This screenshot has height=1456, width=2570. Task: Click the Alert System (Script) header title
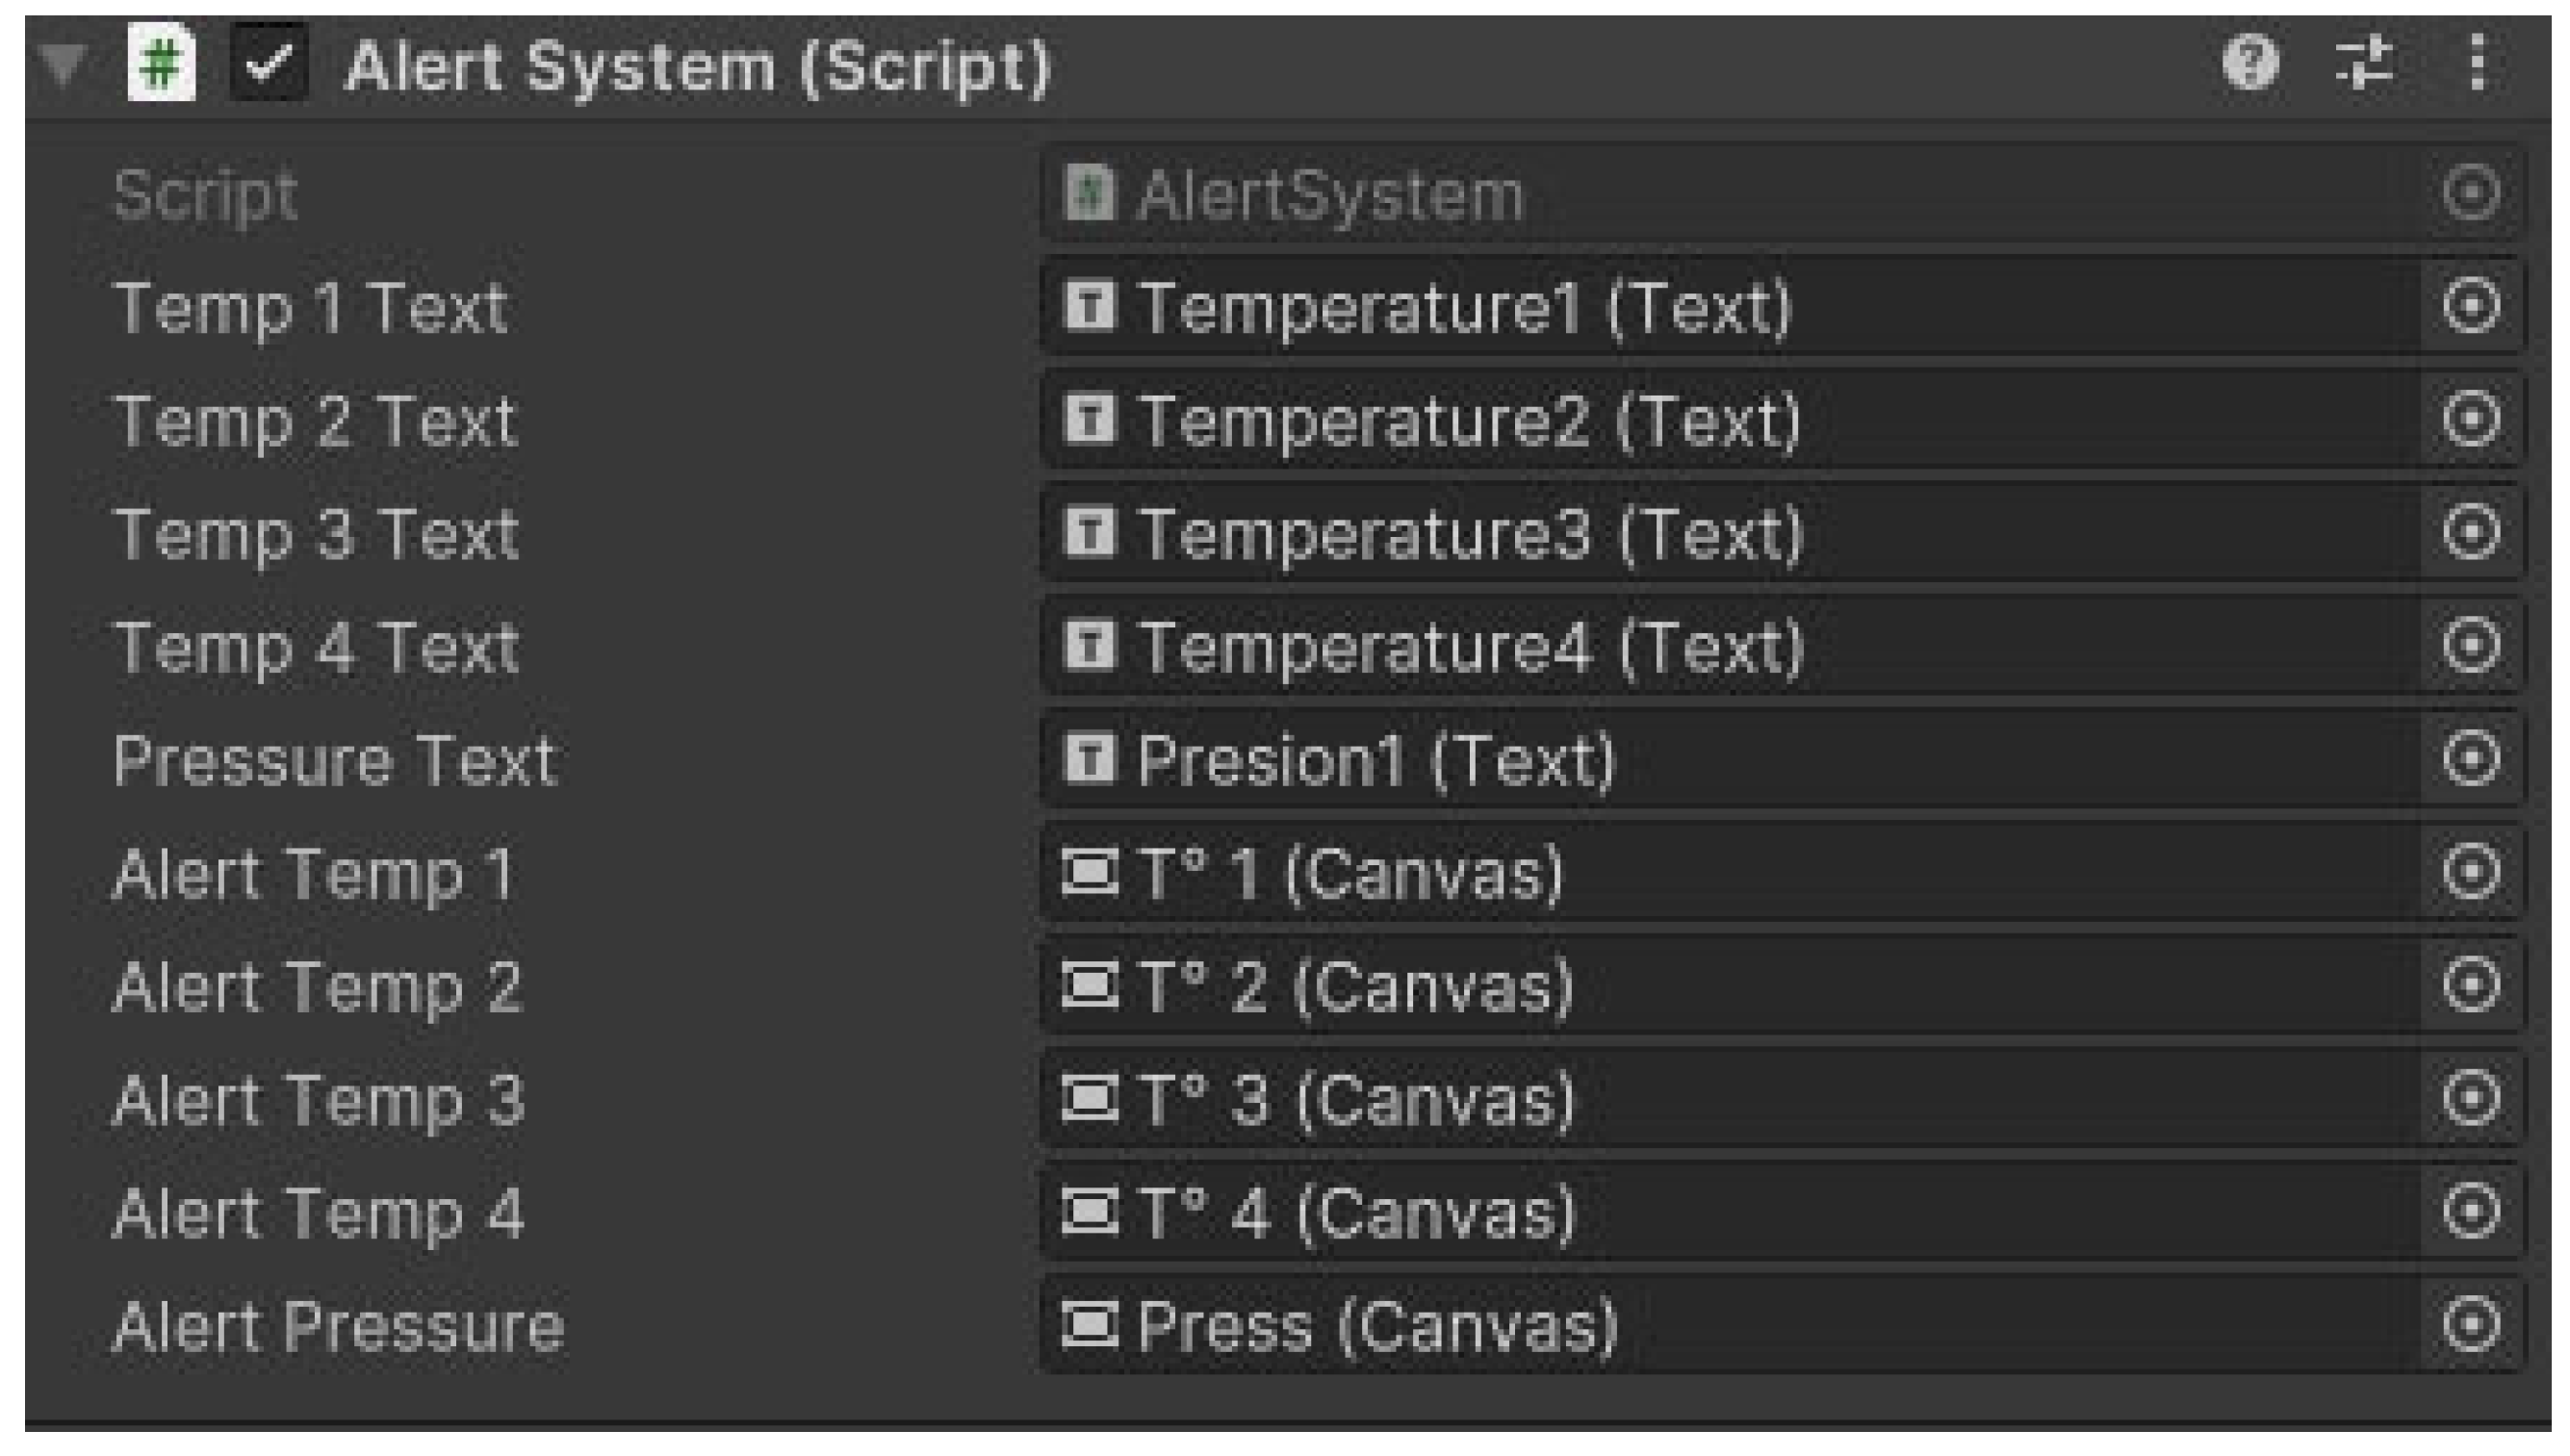[x=697, y=67]
